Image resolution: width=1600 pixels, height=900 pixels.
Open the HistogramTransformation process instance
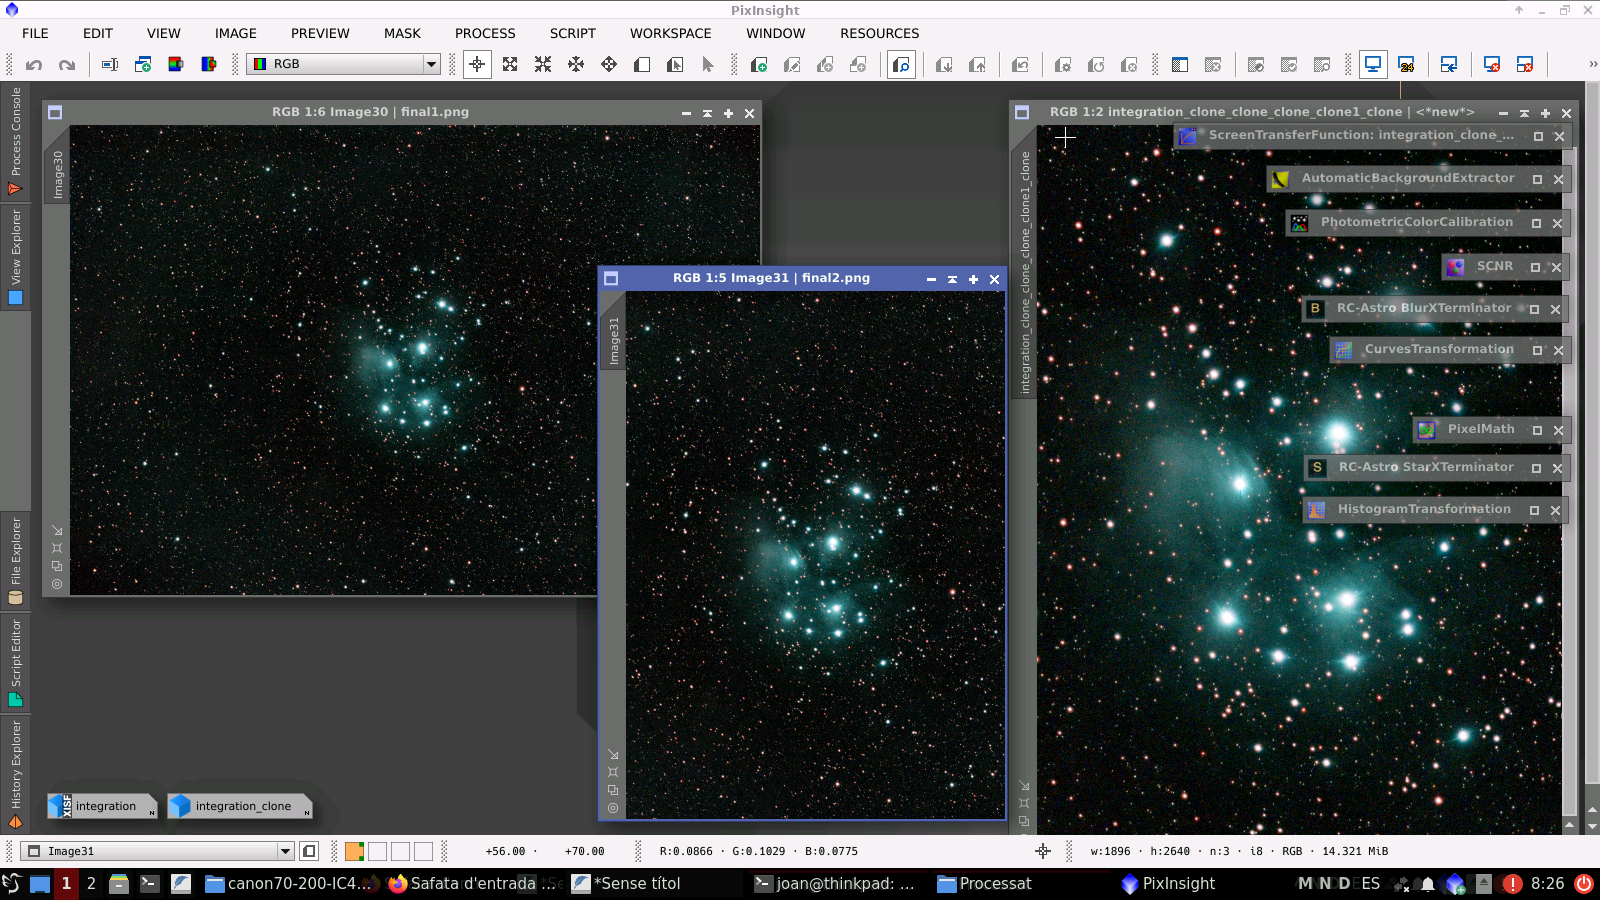point(1425,509)
